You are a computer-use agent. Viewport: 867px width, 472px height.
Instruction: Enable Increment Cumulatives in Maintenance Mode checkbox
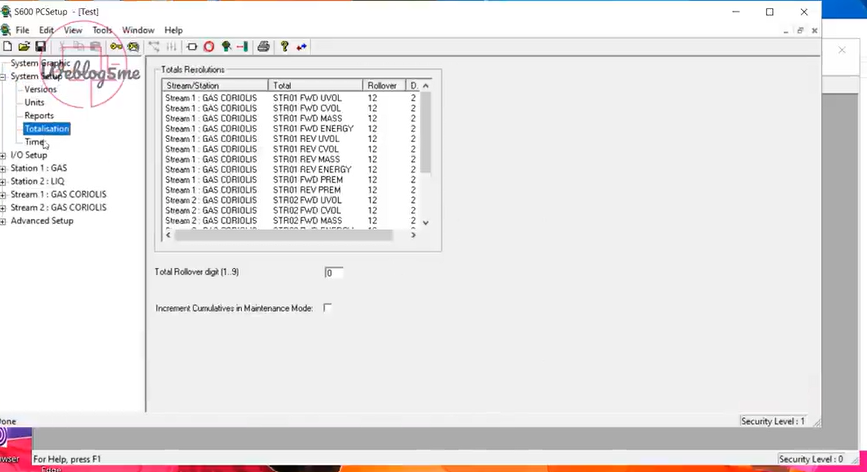coord(327,308)
